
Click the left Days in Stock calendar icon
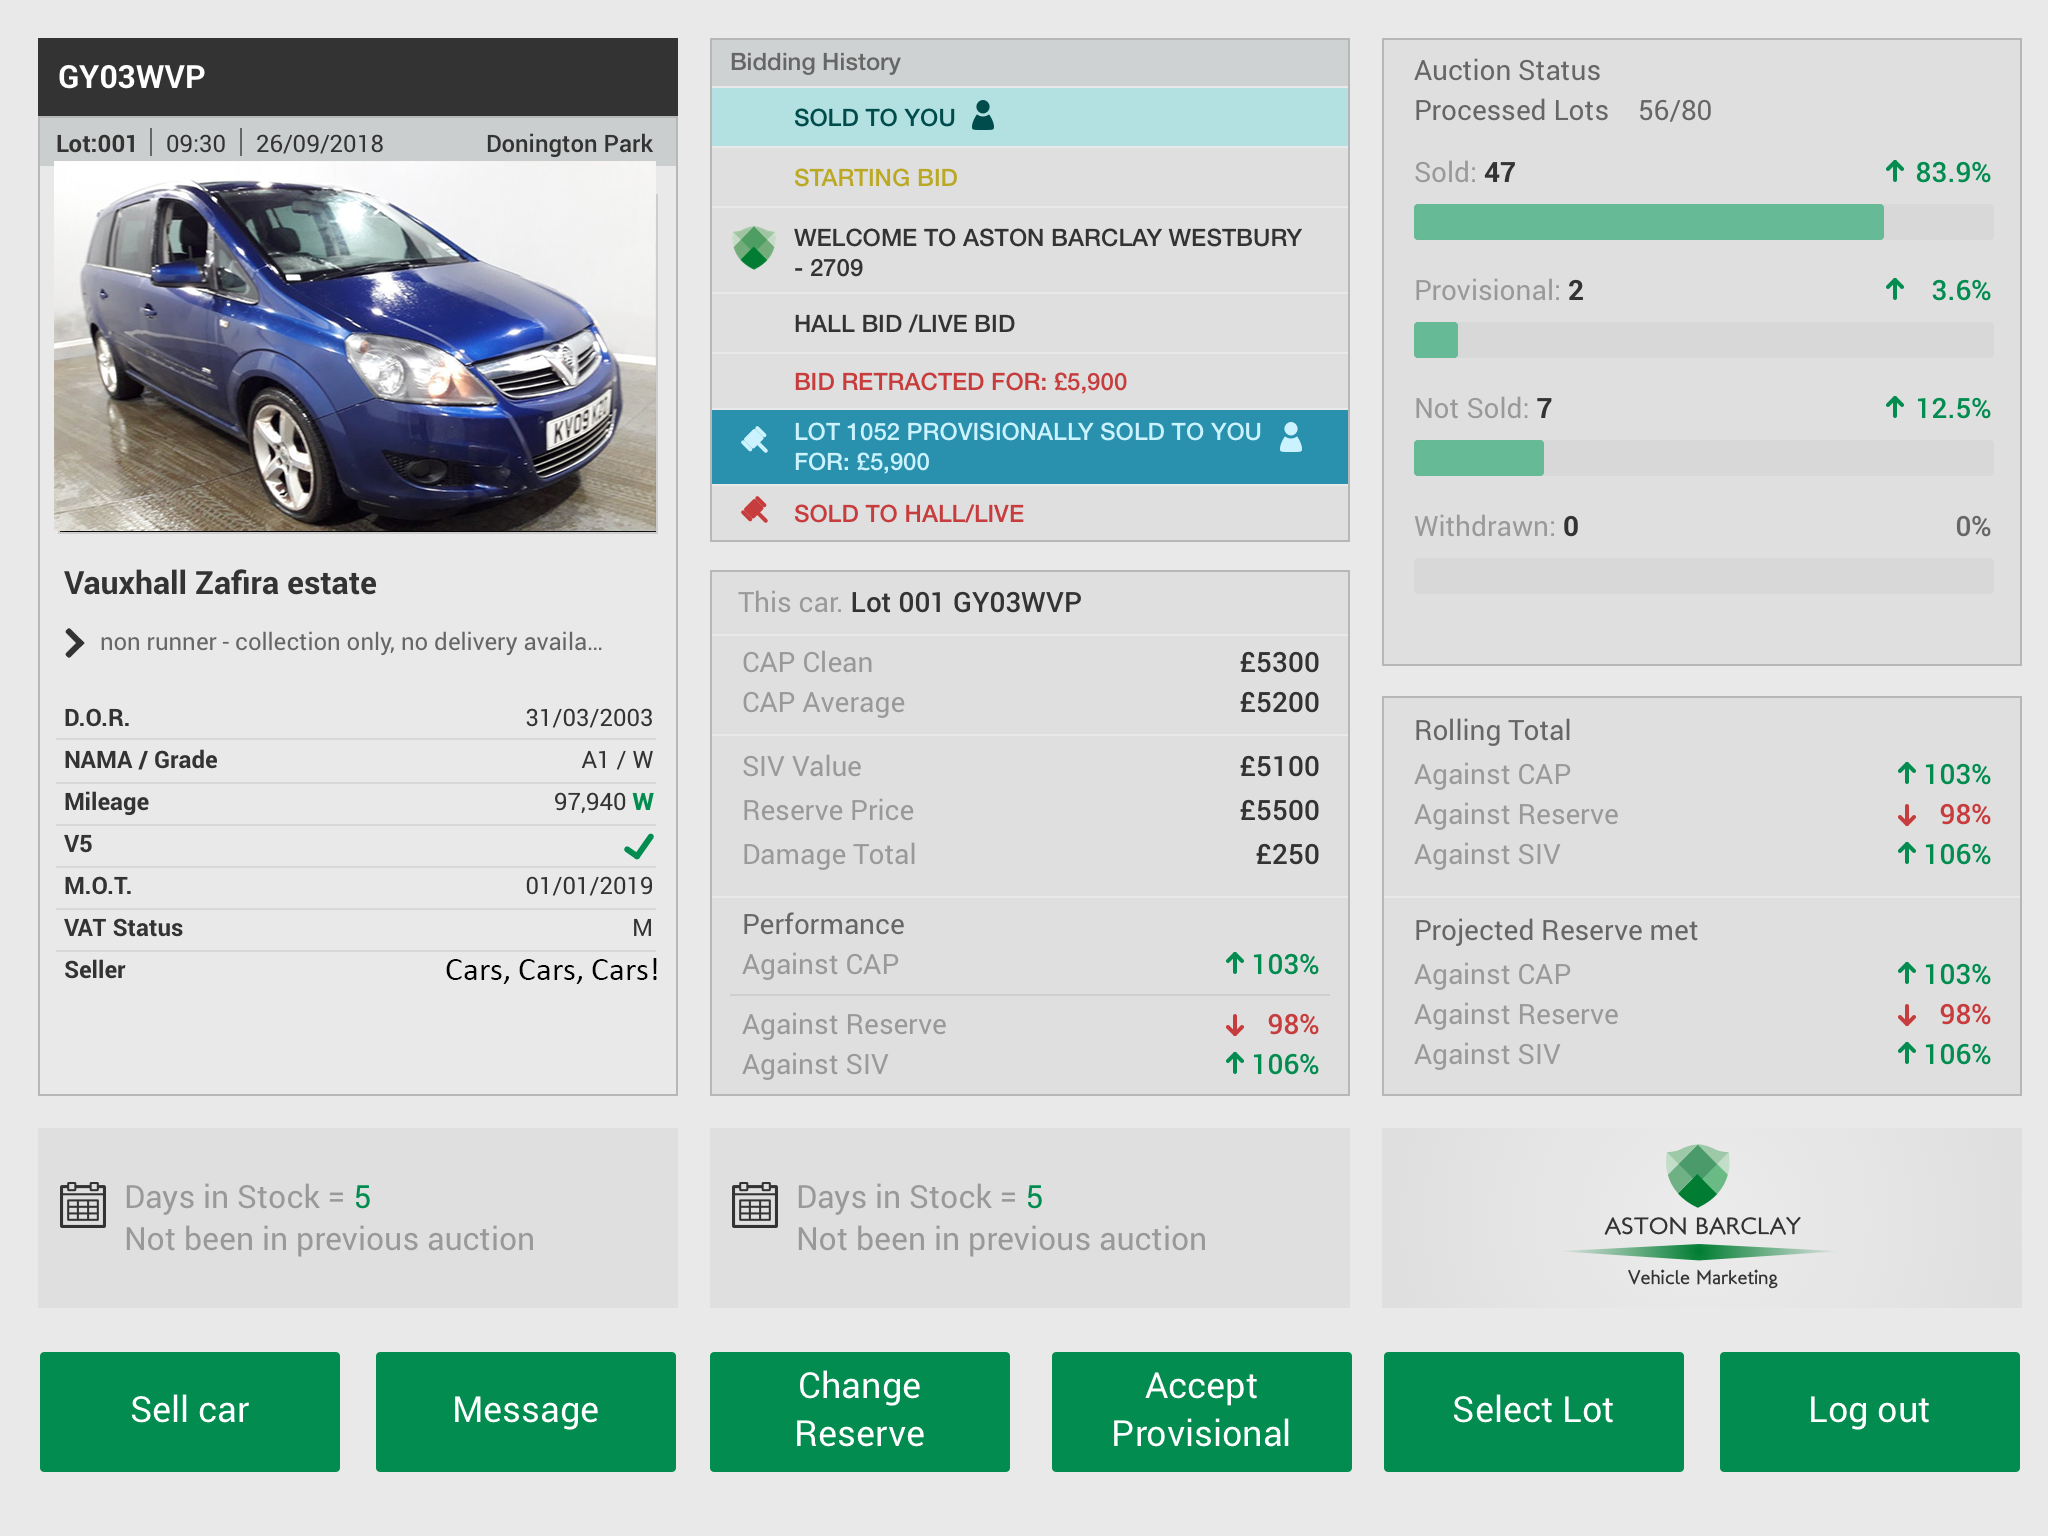[x=83, y=1205]
